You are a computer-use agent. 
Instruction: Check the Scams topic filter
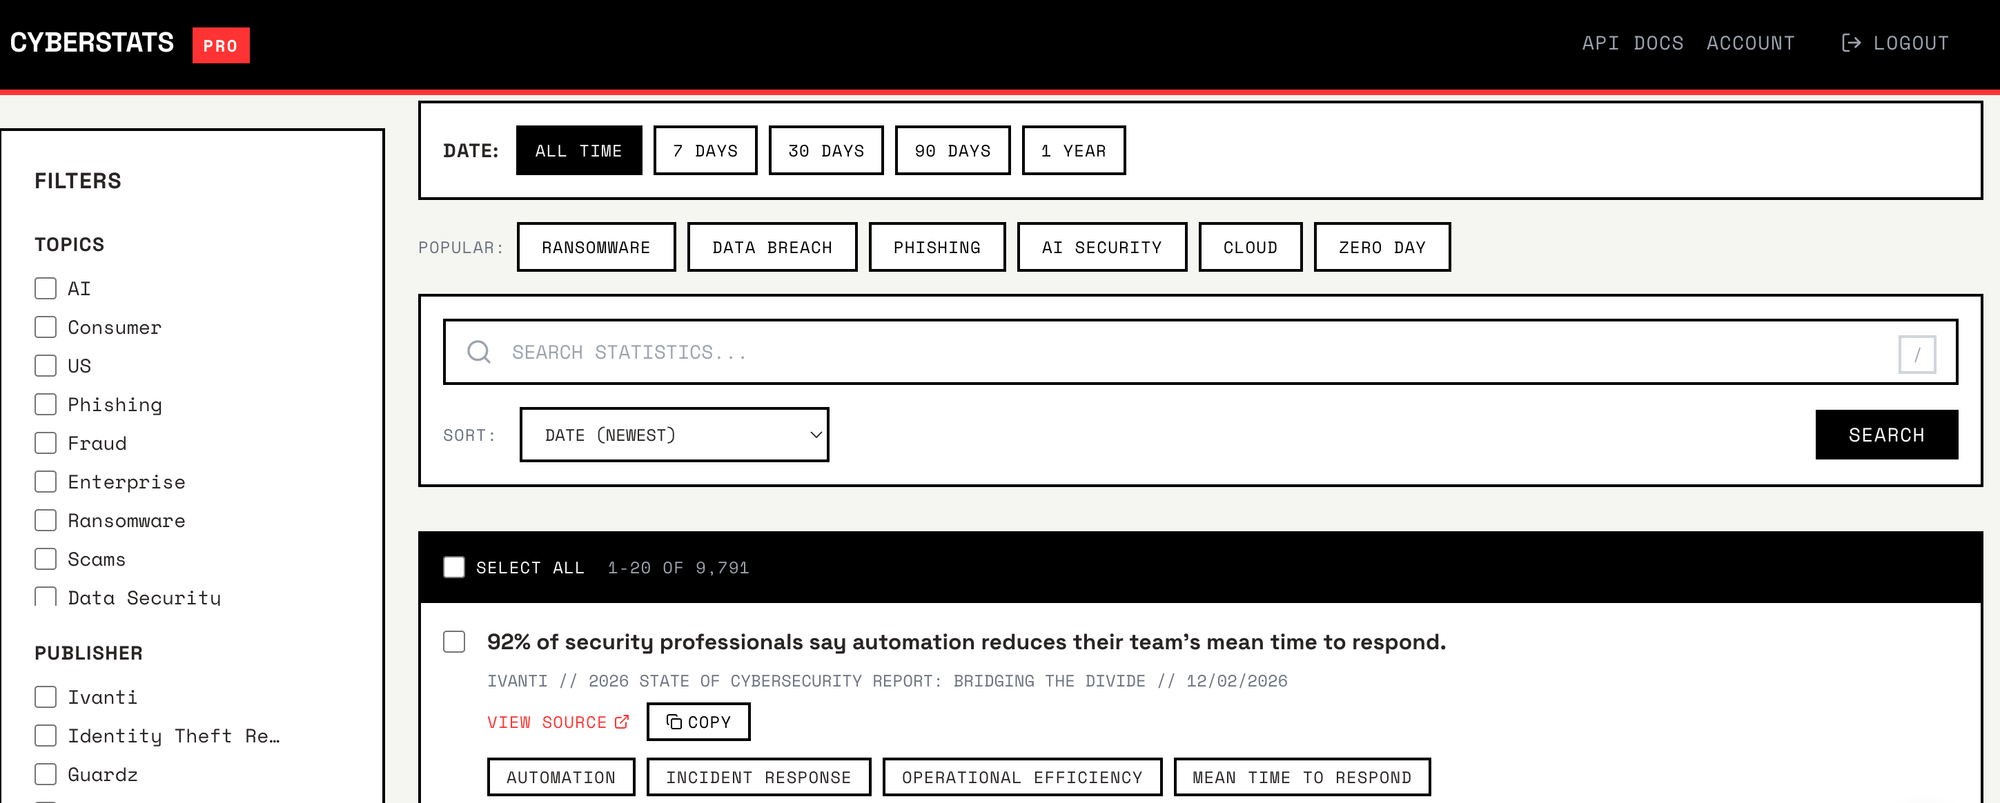point(46,558)
